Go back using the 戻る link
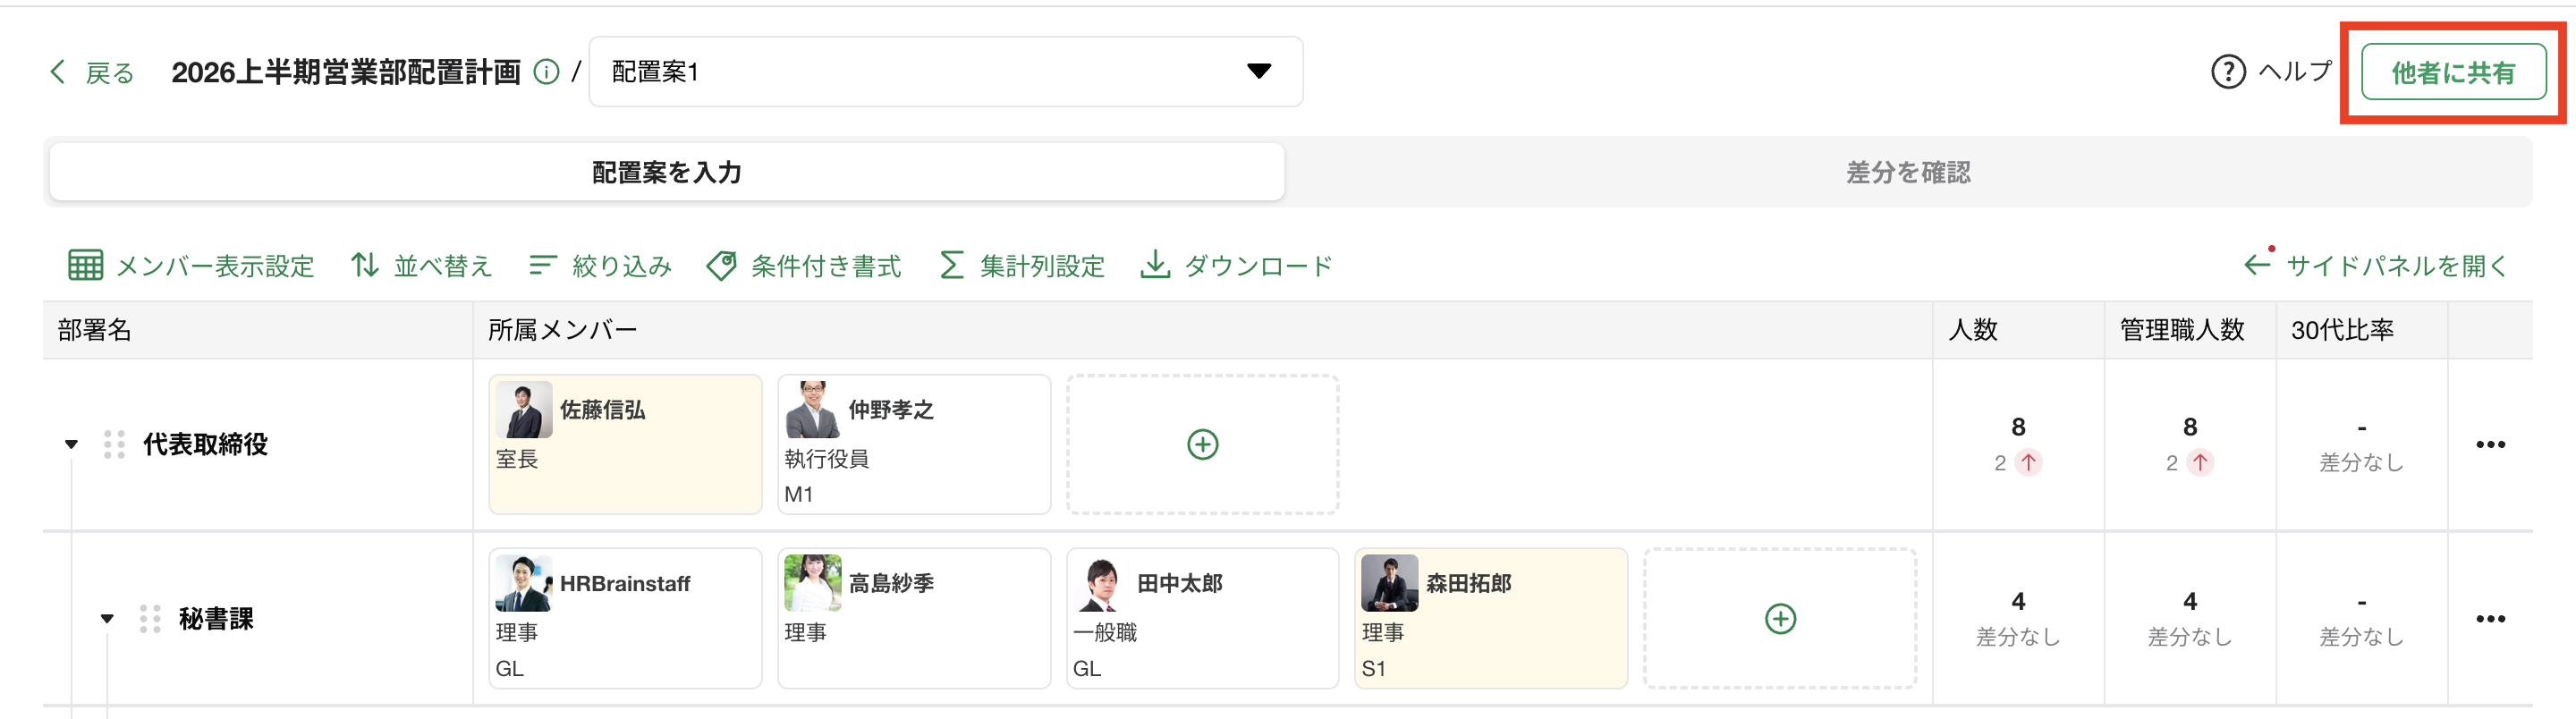This screenshot has height=719, width=2576. coord(92,72)
